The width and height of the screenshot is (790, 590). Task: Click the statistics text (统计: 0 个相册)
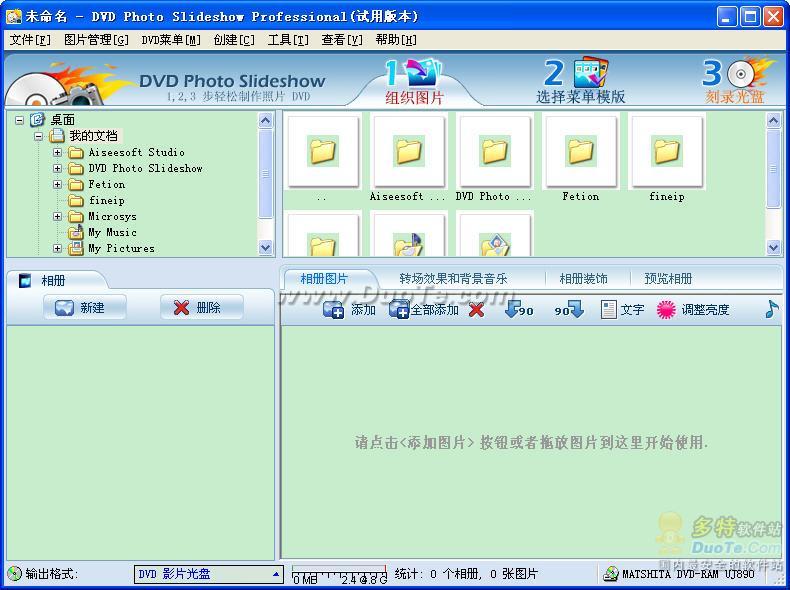(467, 574)
